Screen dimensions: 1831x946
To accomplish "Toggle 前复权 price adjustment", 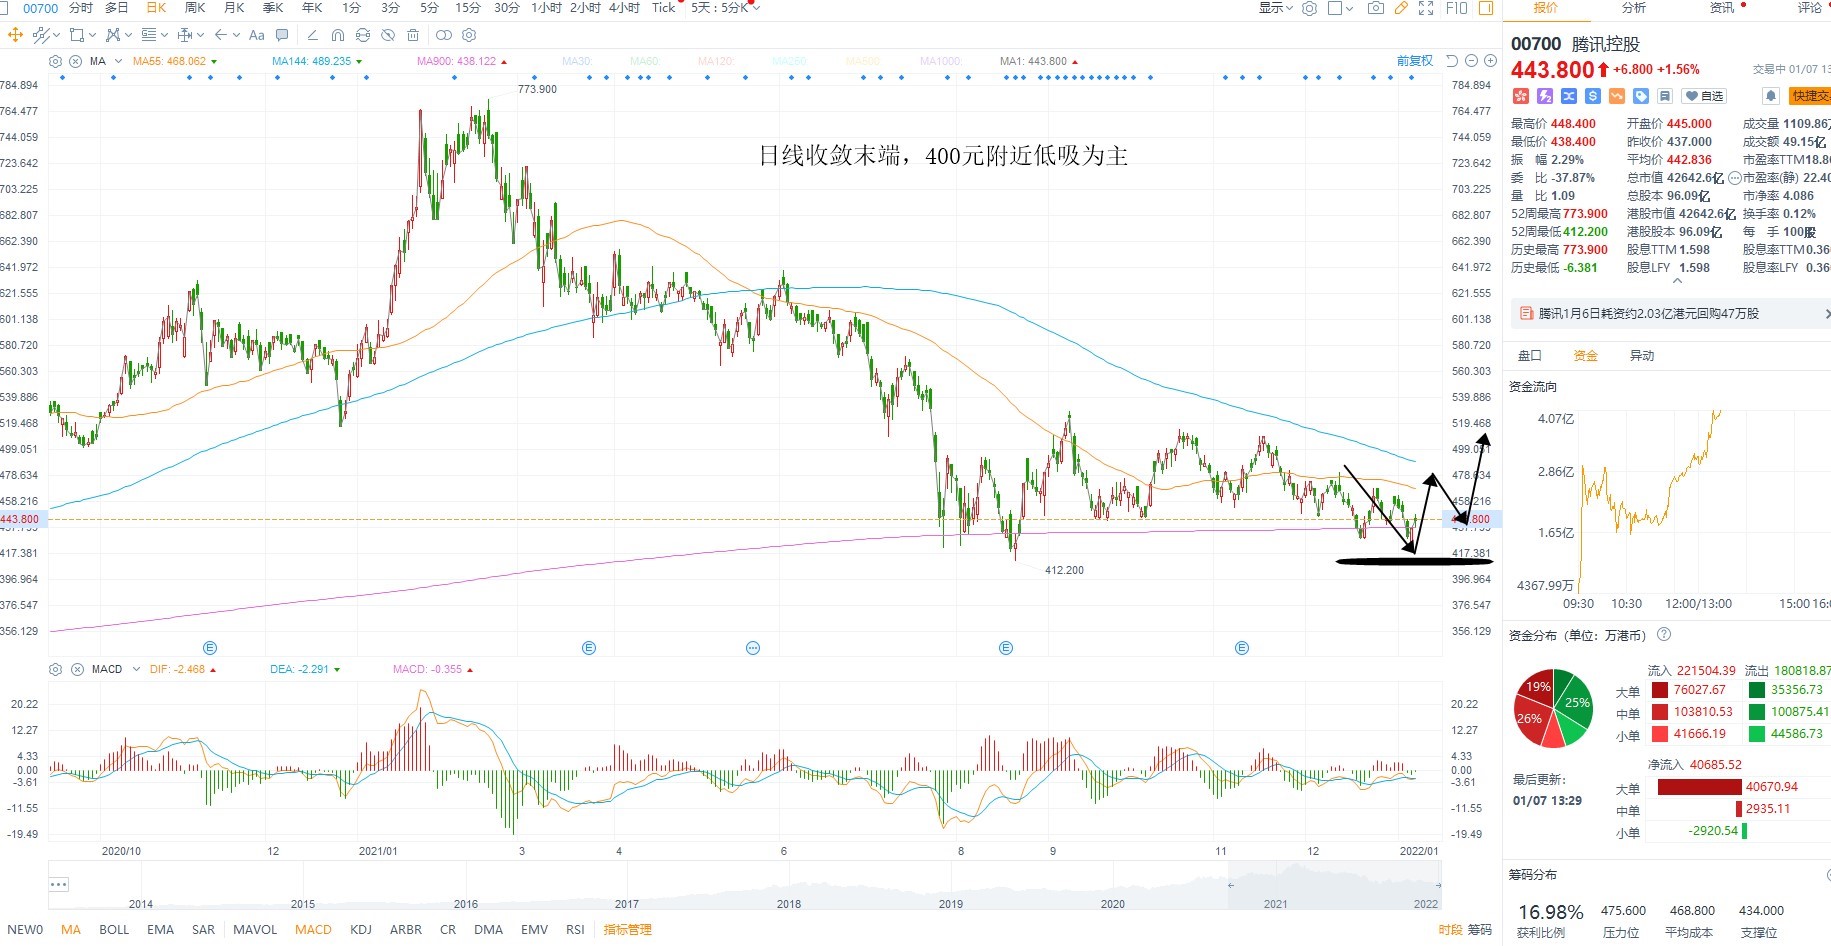I will coord(1414,61).
